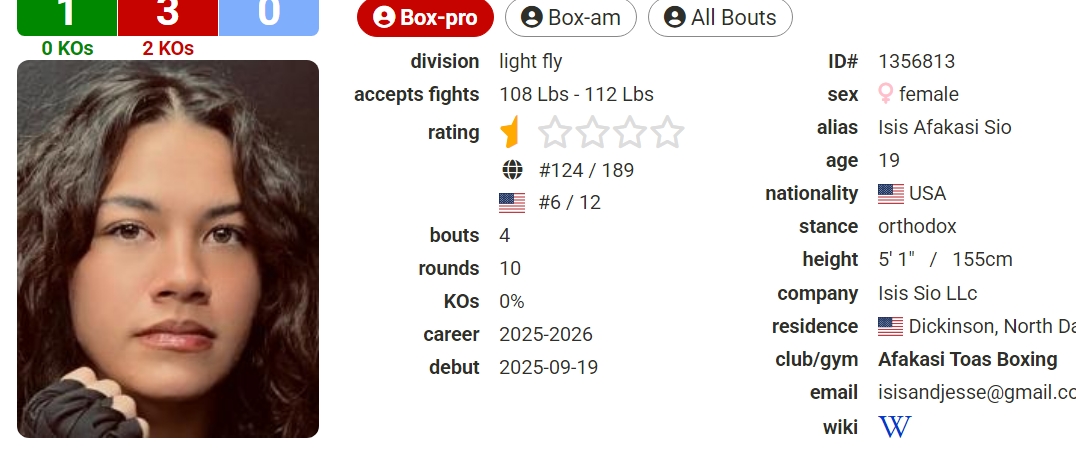Click the blue draws count box

(x=268, y=15)
